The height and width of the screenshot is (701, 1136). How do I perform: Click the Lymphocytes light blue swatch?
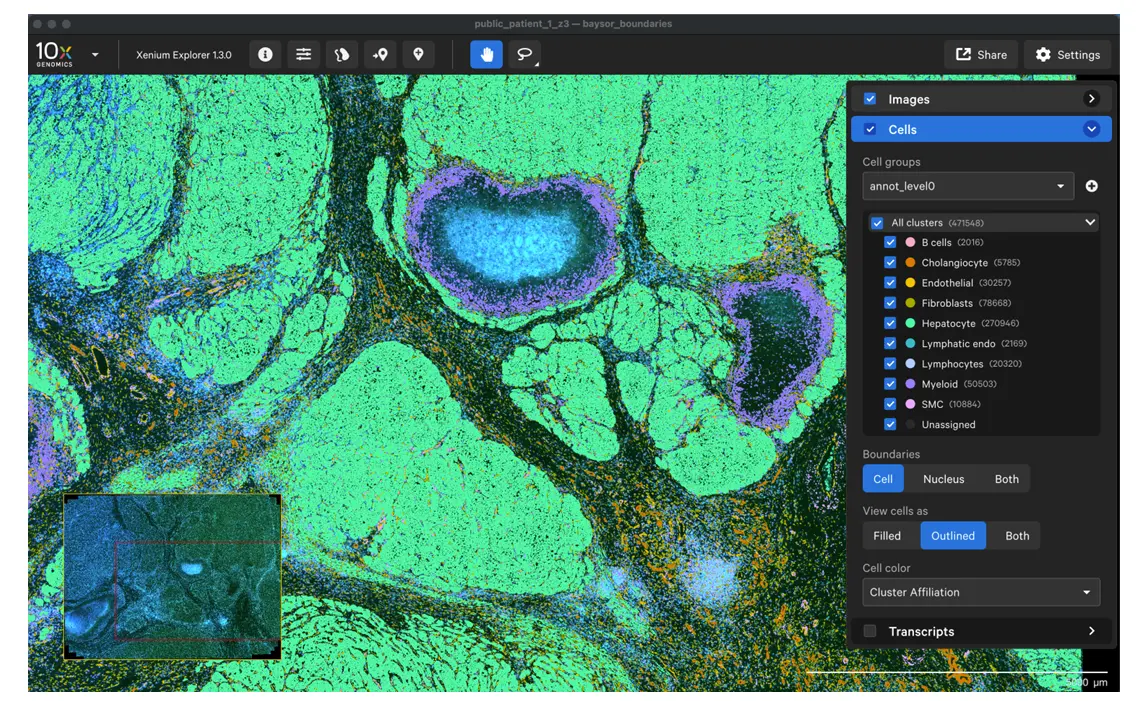click(x=910, y=364)
